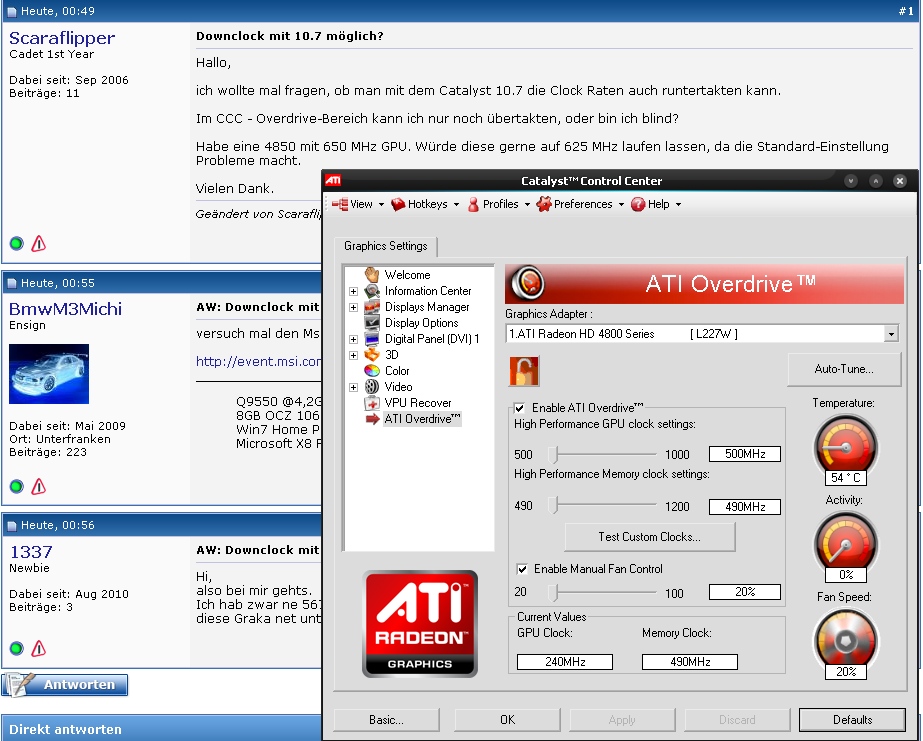This screenshot has height=741, width=923.
Task: Expand the Video tree node
Action: pyautogui.click(x=353, y=387)
